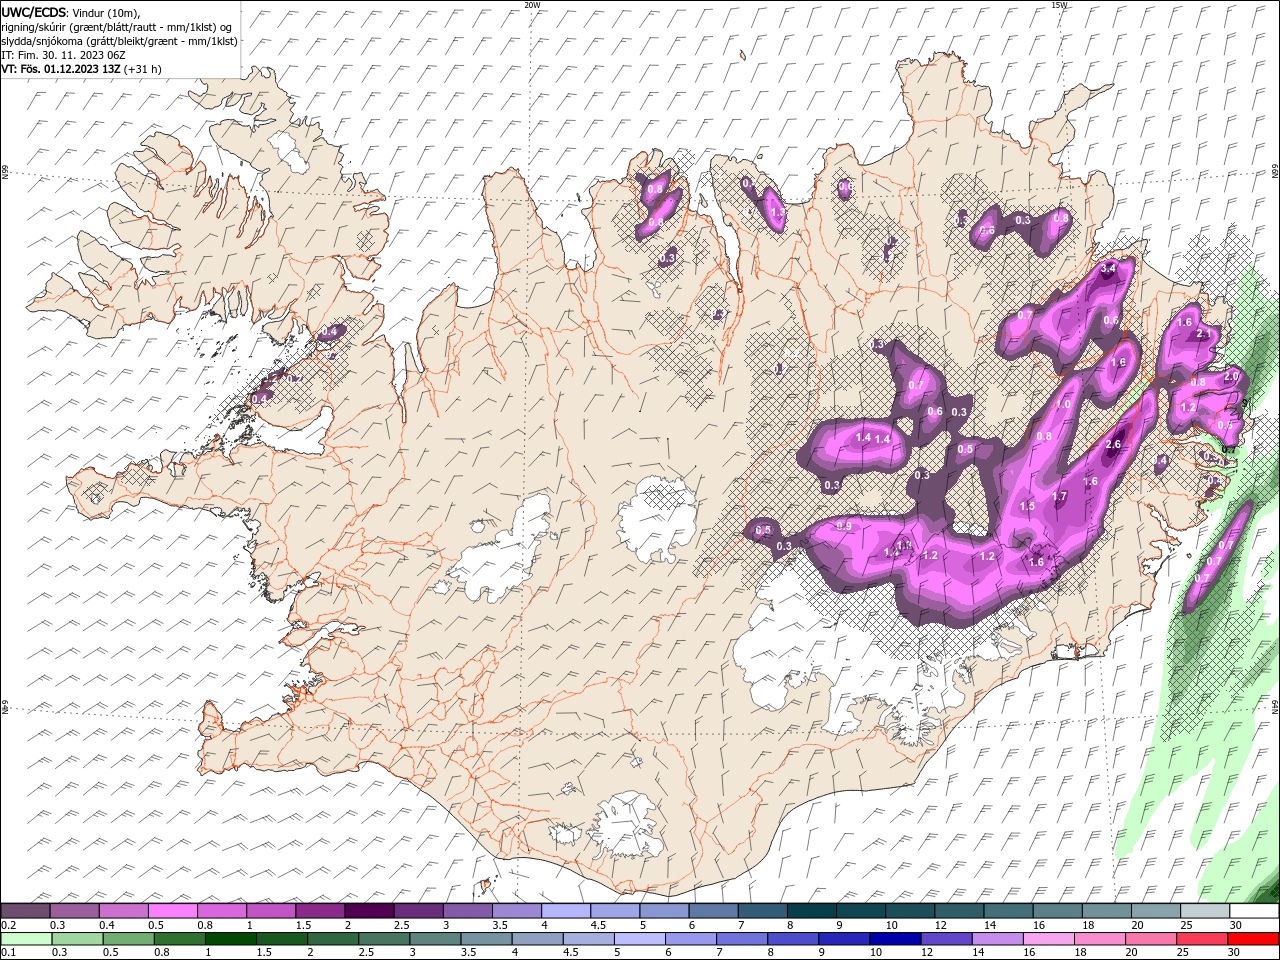Click the 'IT: Fim. 30. 11. 2023 06Z' initial time line
Image resolution: width=1280 pixels, height=960 pixels.
pyautogui.click(x=64, y=55)
